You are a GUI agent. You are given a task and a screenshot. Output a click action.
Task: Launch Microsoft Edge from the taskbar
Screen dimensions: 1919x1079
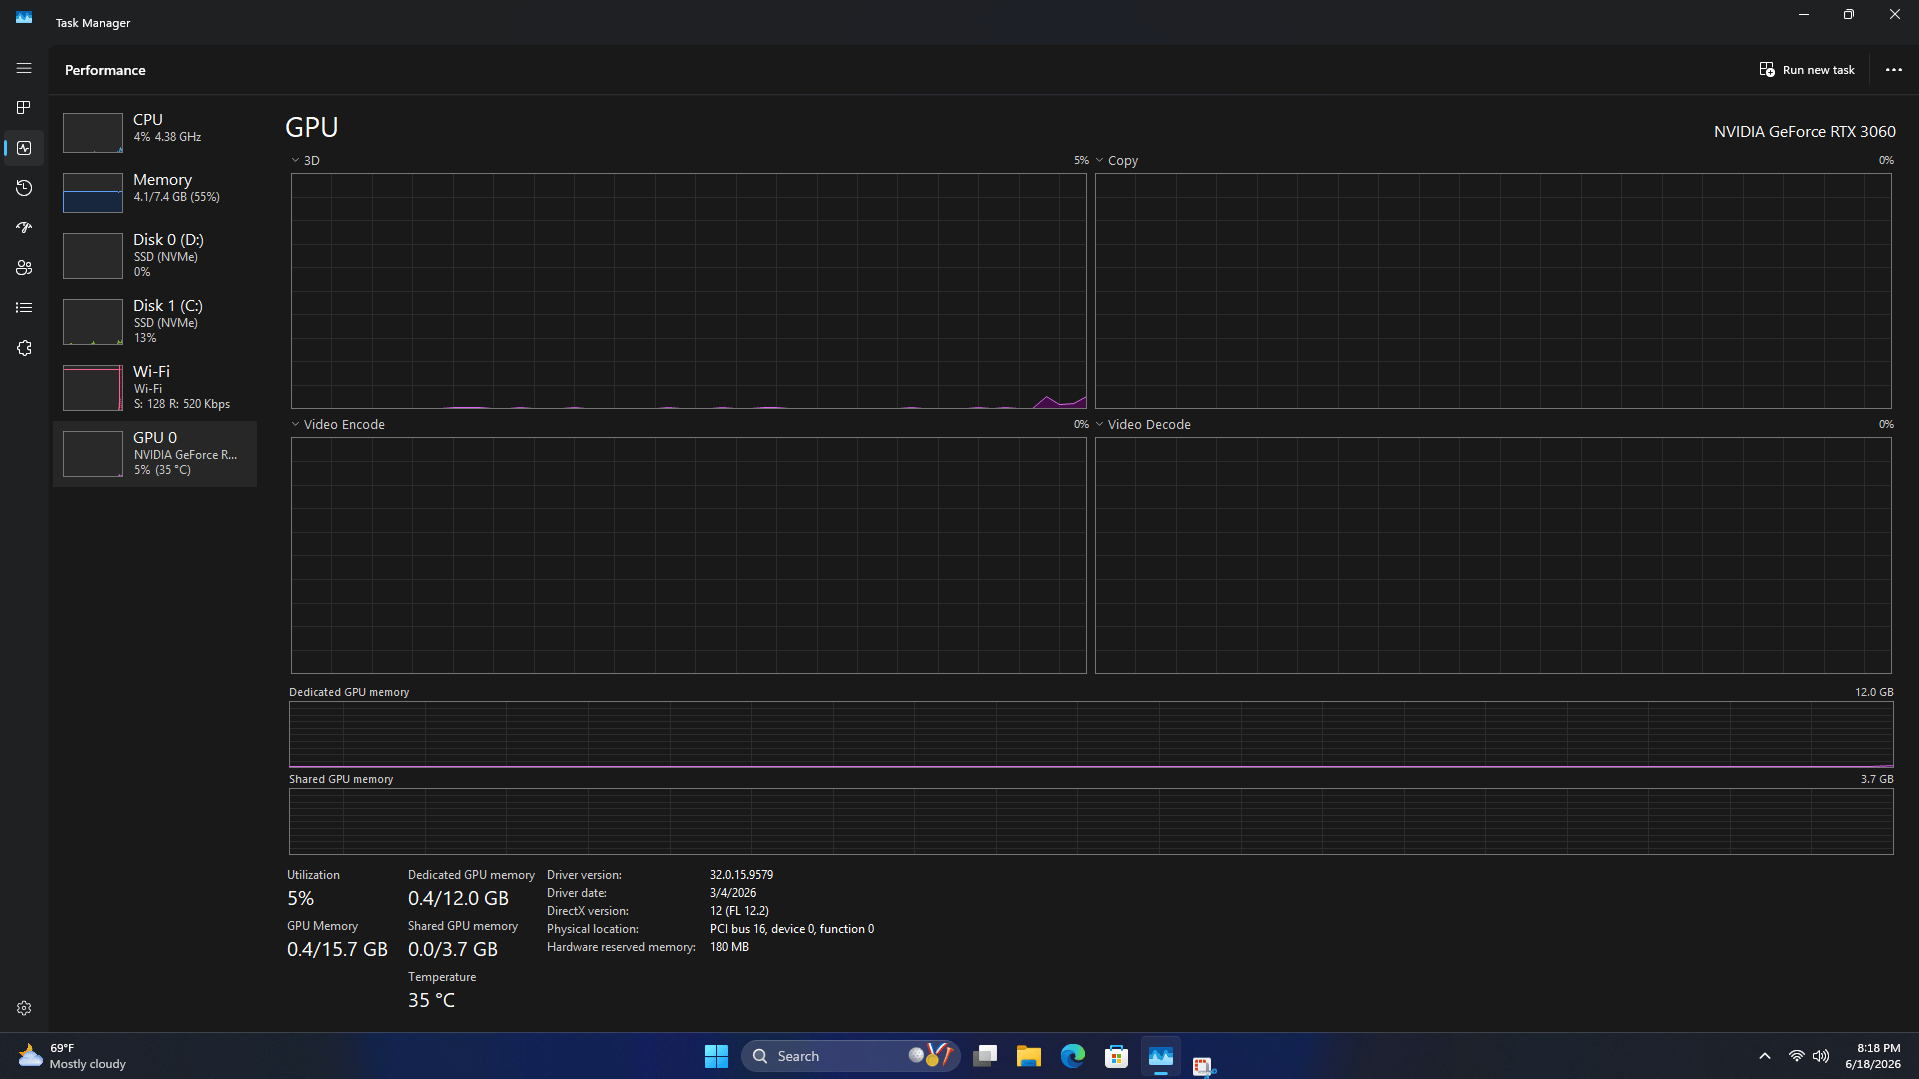tap(1073, 1056)
